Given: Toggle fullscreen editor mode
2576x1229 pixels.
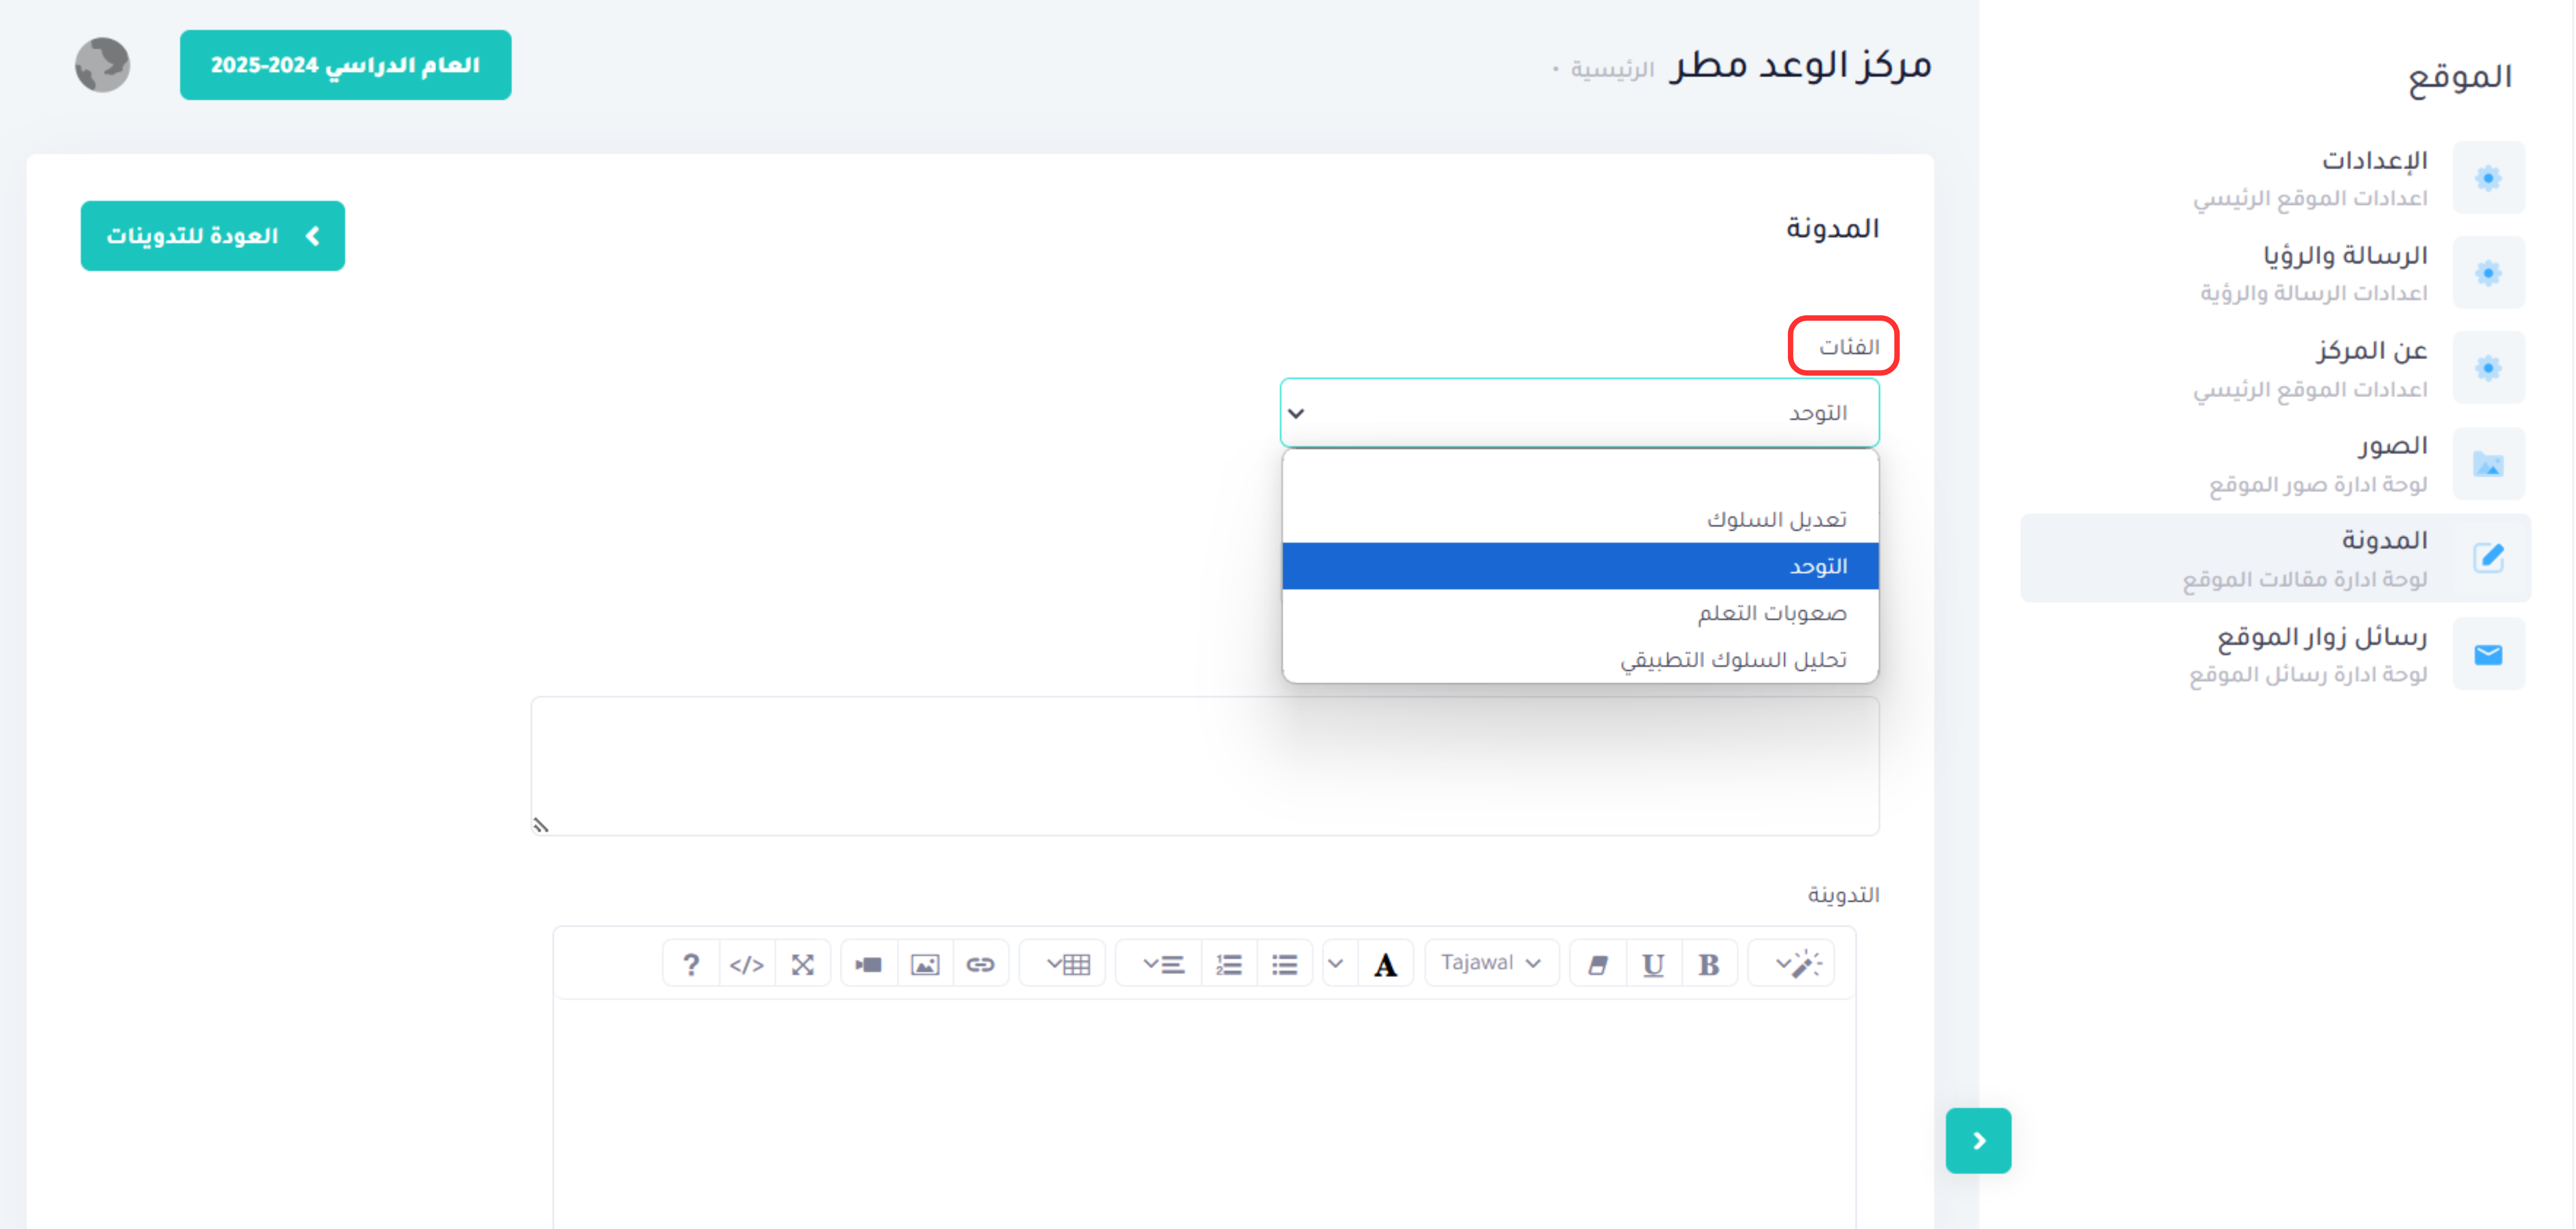Looking at the screenshot, I should pos(803,964).
